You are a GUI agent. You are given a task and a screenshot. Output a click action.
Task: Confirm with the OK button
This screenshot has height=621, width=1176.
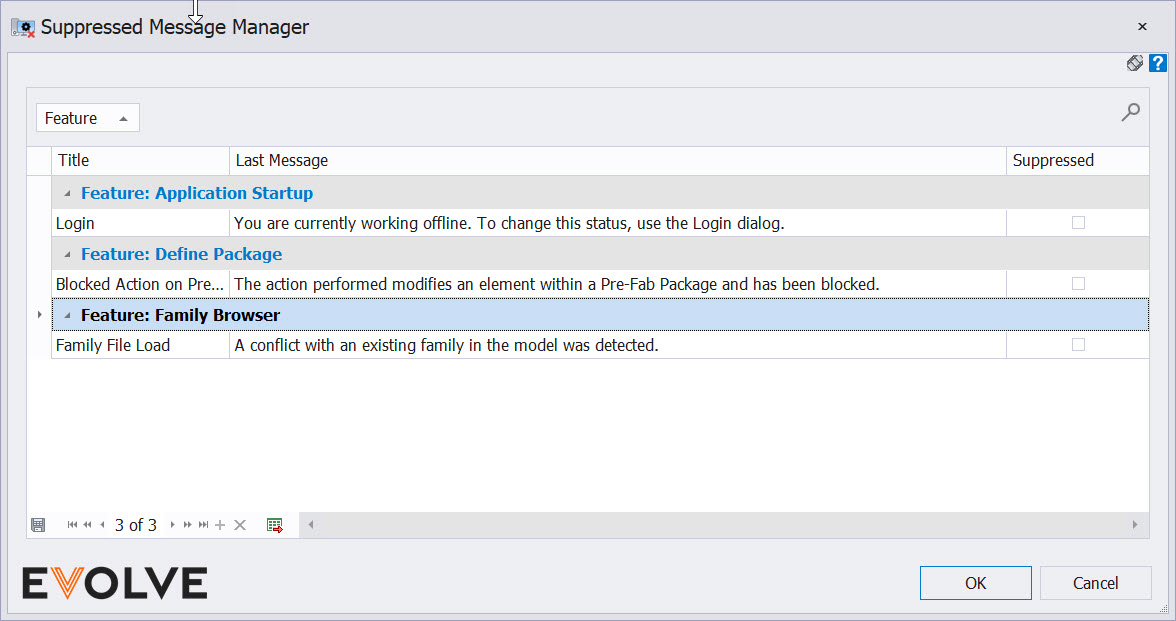click(976, 583)
